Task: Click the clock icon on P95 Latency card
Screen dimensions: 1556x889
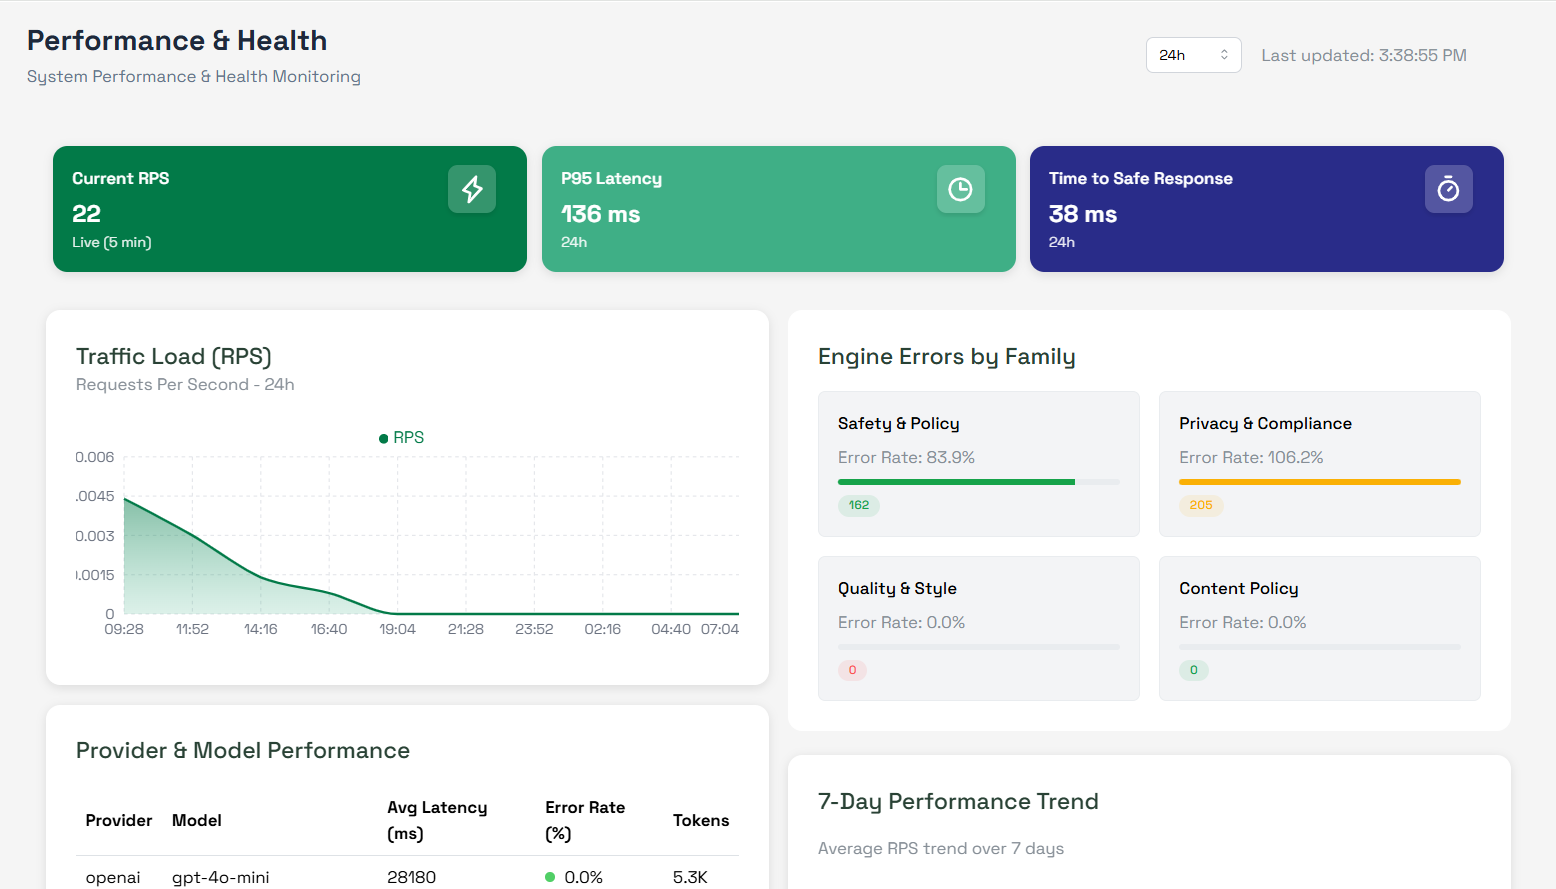Action: tap(960, 189)
